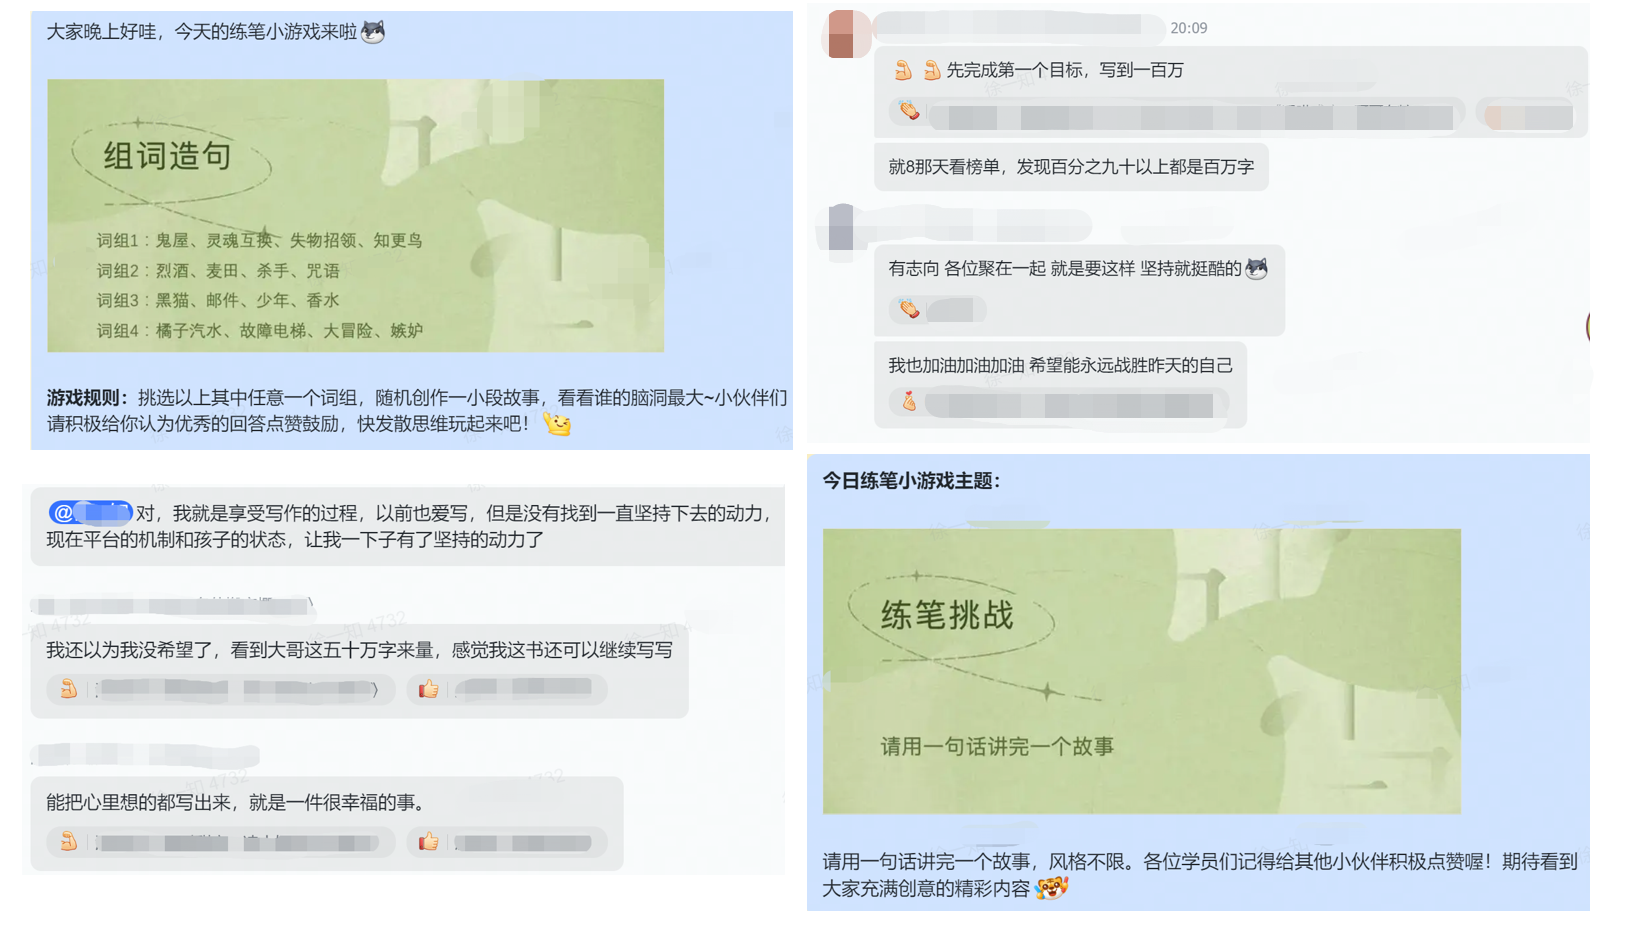Image resolution: width=1646 pixels, height=937 pixels.
Task: Click clap reaction under 坚持就挺酷的 message
Action: click(x=908, y=309)
